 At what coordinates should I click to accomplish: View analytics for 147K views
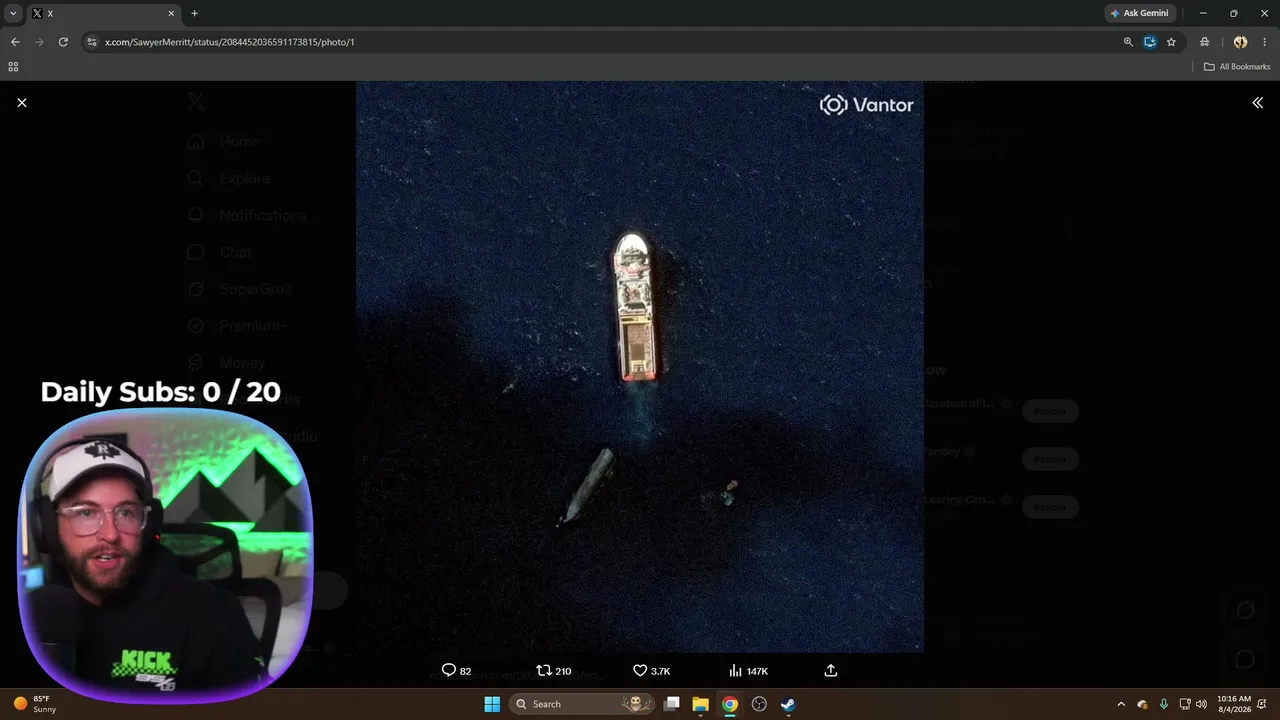(748, 671)
